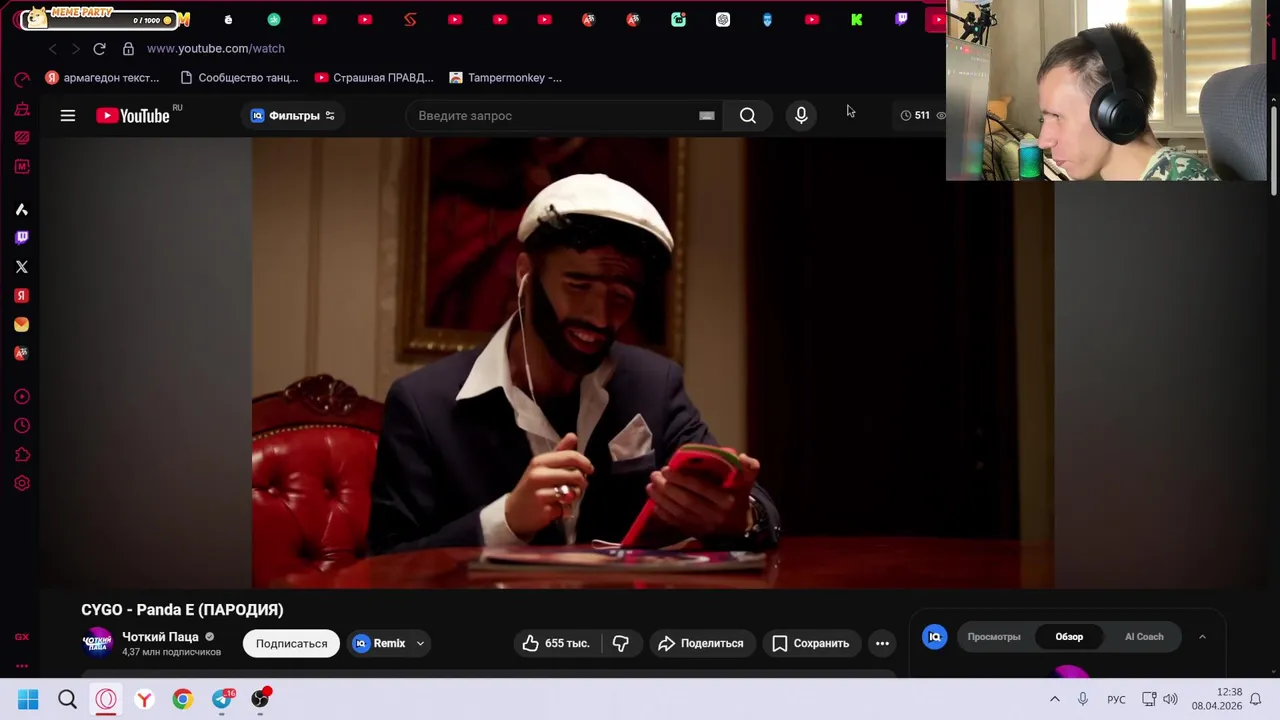Viewport: 1280px width, 720px height.
Task: Open Telegram from taskbar
Action: click(221, 699)
